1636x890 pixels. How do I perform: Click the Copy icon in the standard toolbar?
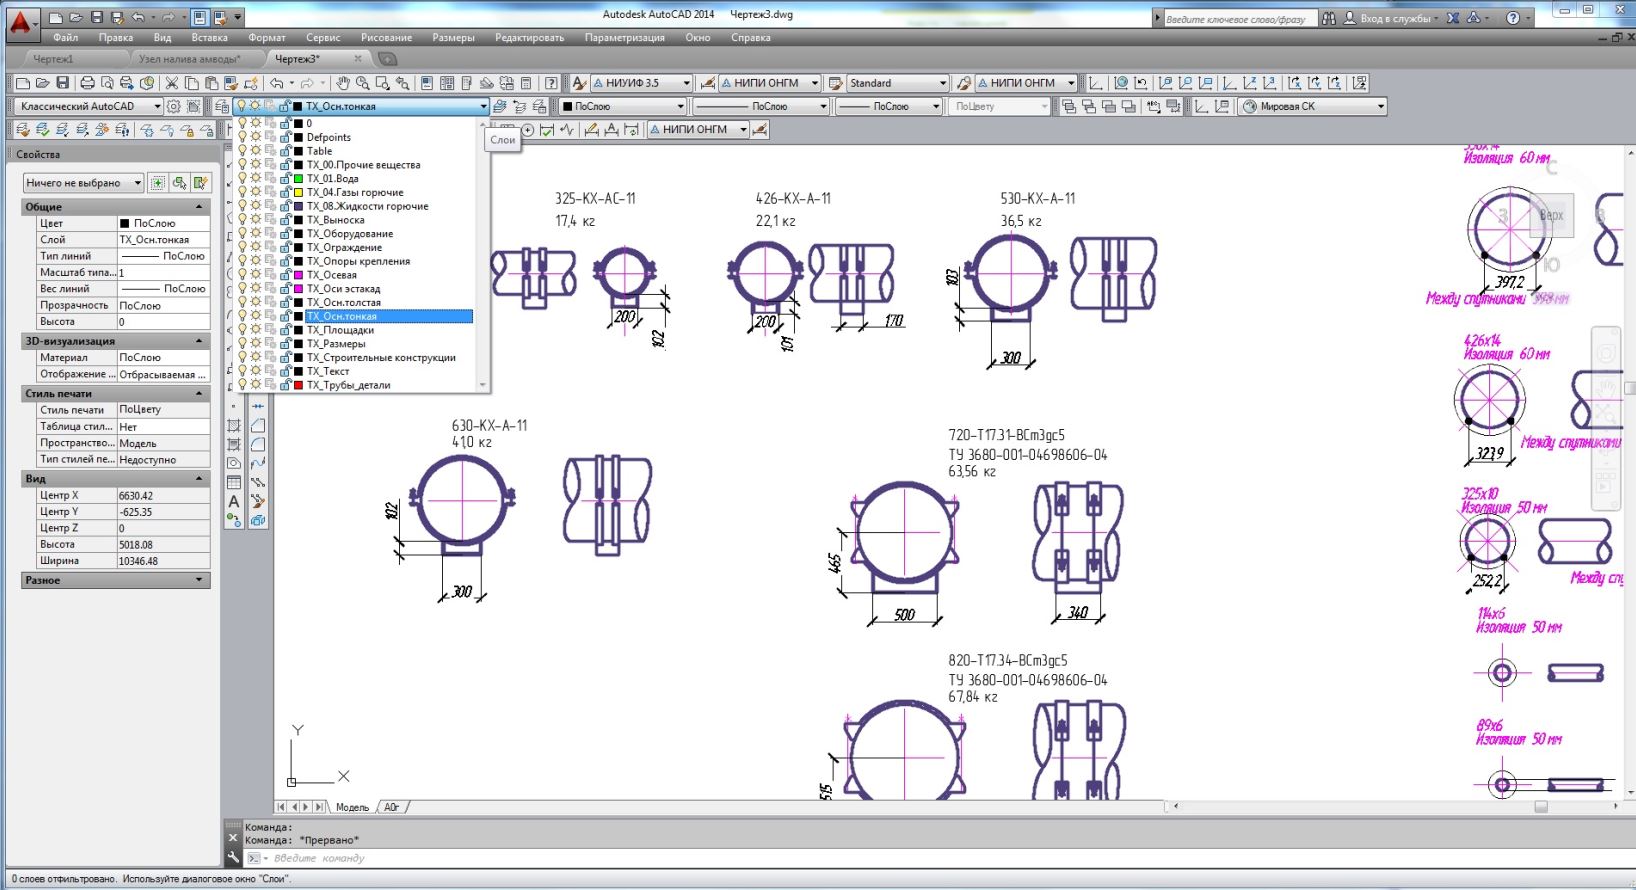pos(192,83)
